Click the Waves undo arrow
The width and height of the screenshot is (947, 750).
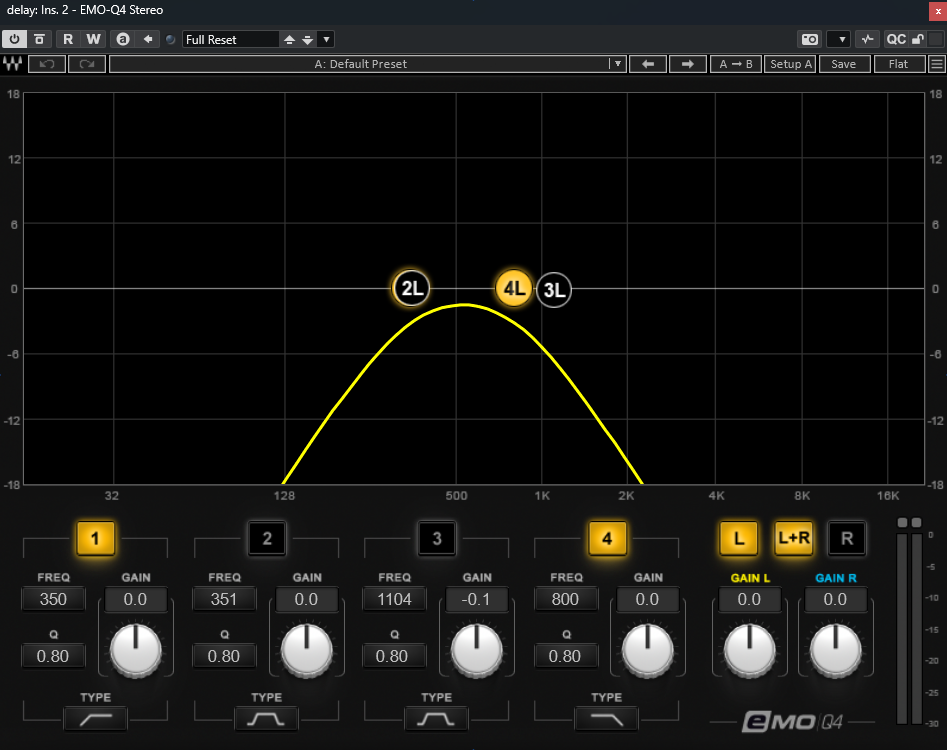(x=47, y=64)
